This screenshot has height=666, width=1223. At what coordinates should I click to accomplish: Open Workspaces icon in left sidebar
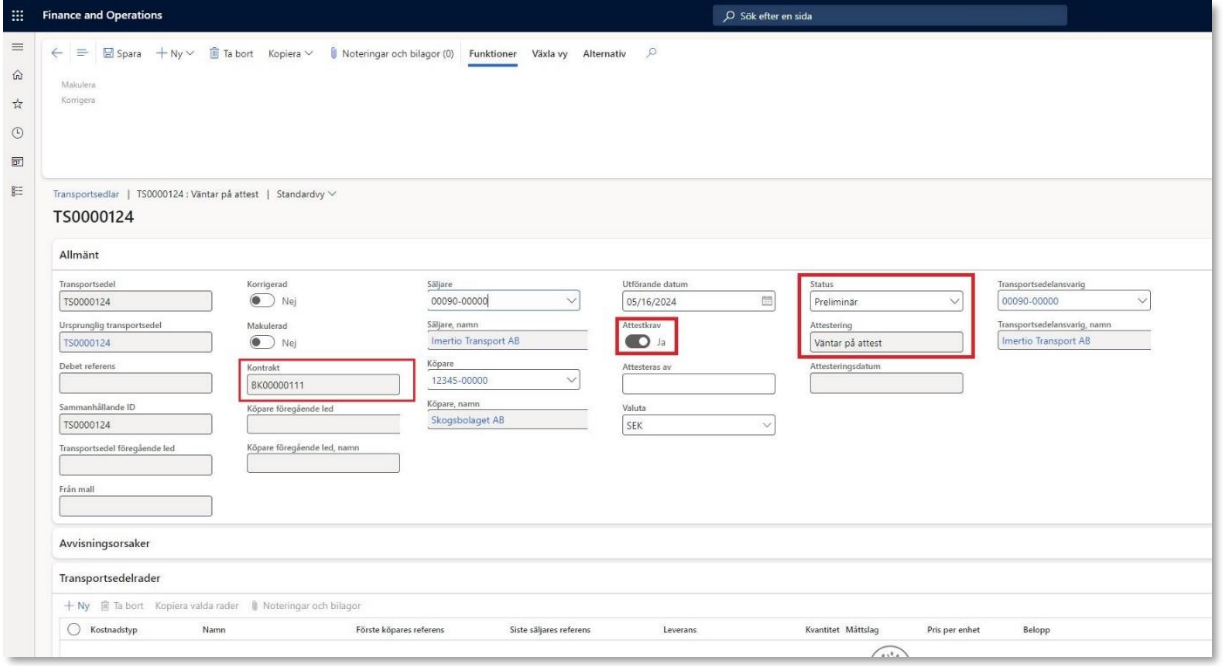(x=17, y=156)
